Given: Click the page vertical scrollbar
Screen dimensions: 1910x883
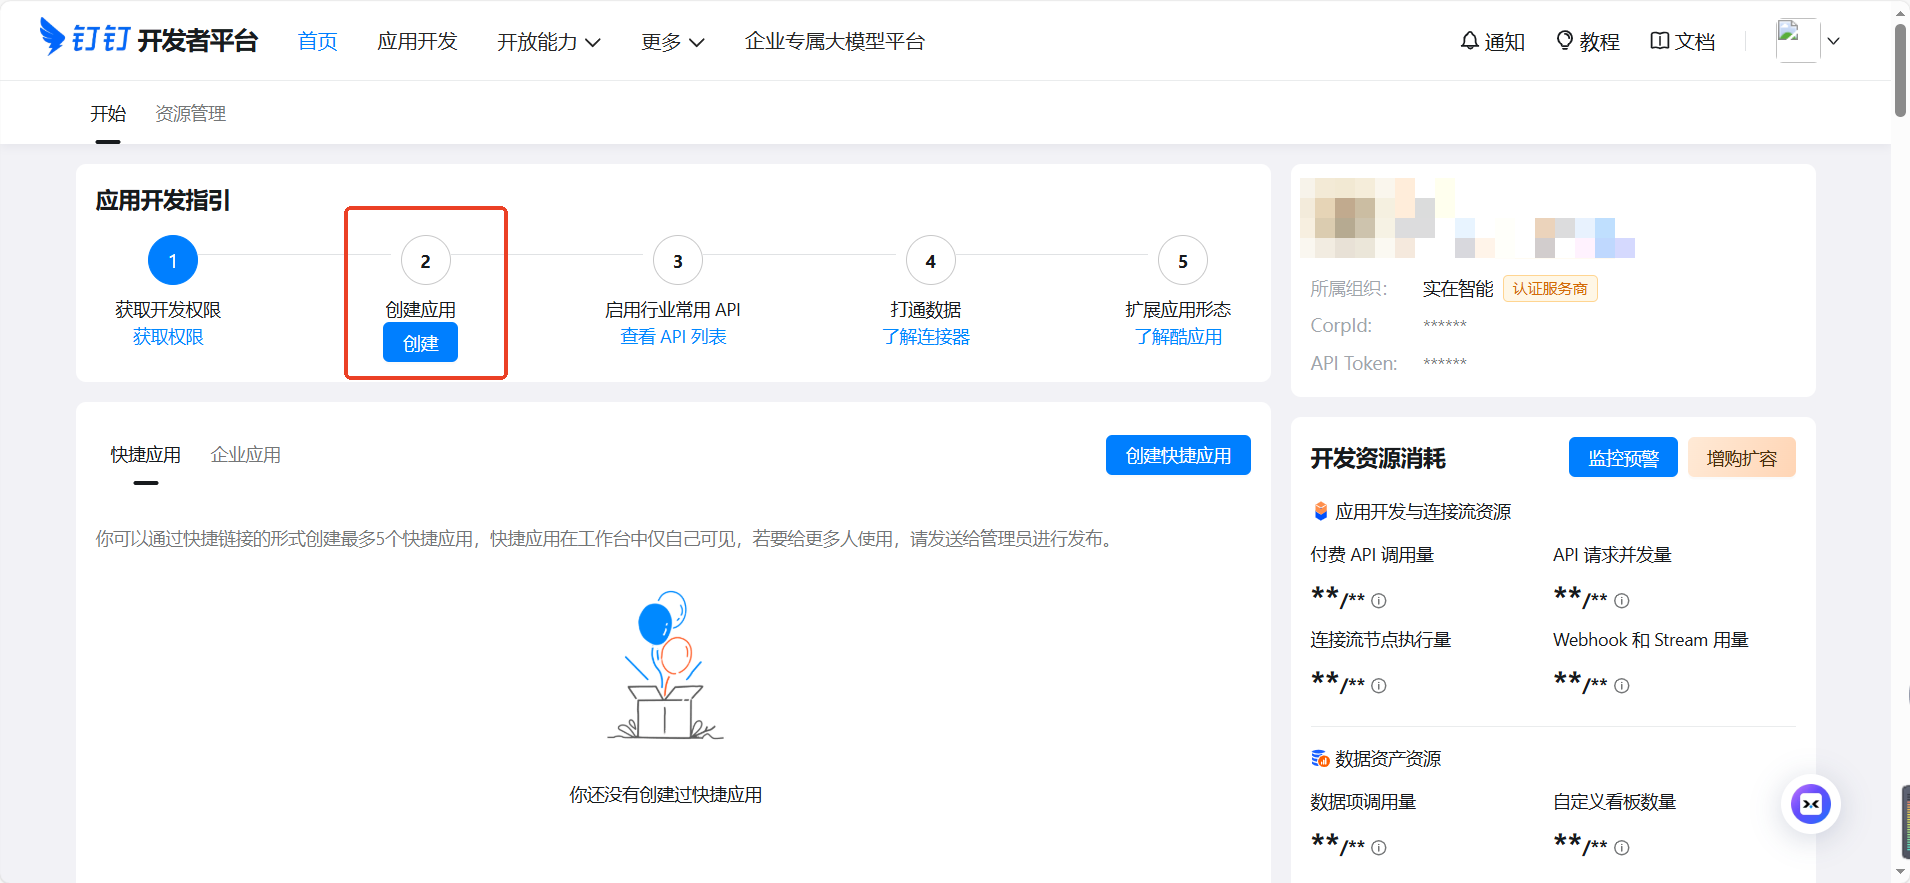Looking at the screenshot, I should 1900,70.
